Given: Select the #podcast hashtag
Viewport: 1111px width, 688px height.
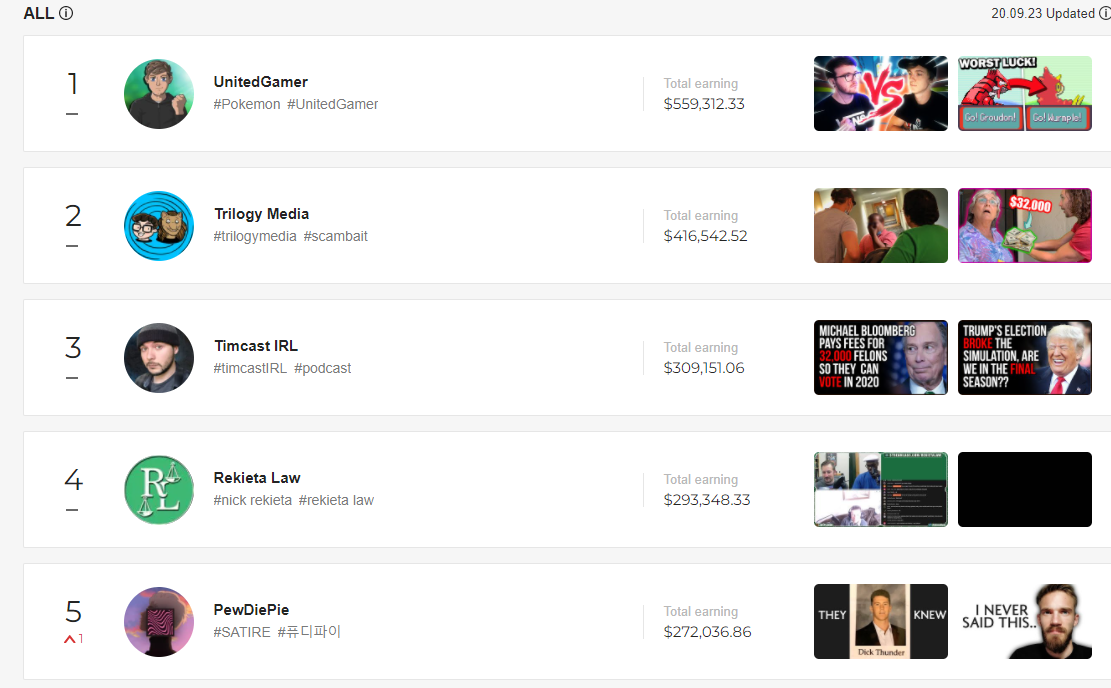Looking at the screenshot, I should click(x=322, y=368).
